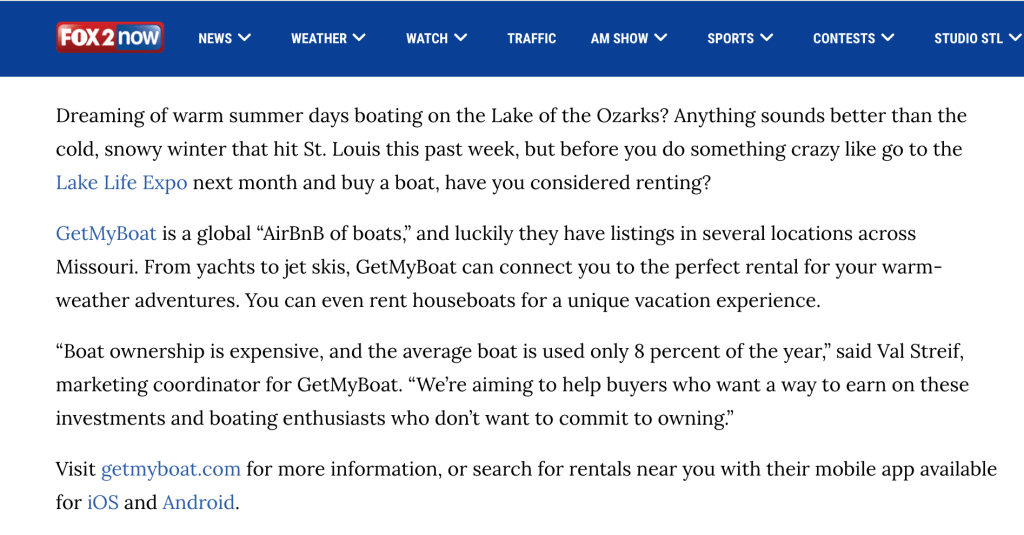Expand the News dropdown chevron
Viewport: 1024px width, 535px height.
[245, 38]
